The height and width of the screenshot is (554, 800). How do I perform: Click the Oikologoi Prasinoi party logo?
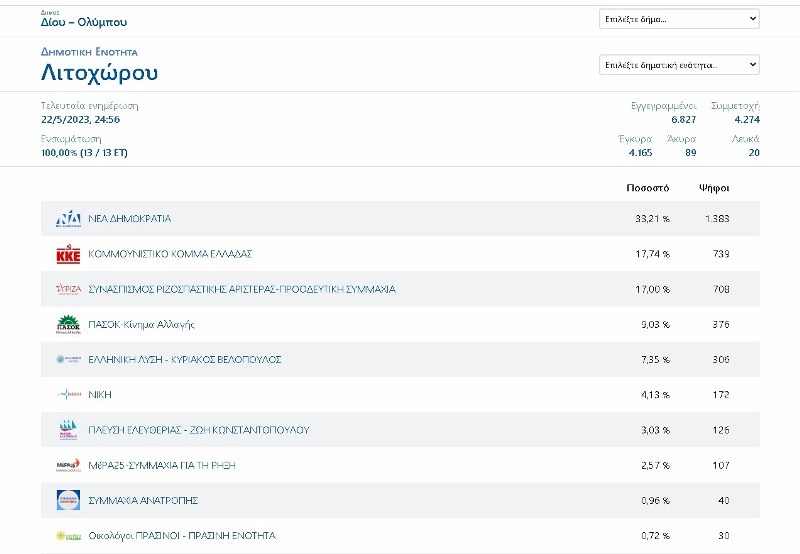click(68, 536)
